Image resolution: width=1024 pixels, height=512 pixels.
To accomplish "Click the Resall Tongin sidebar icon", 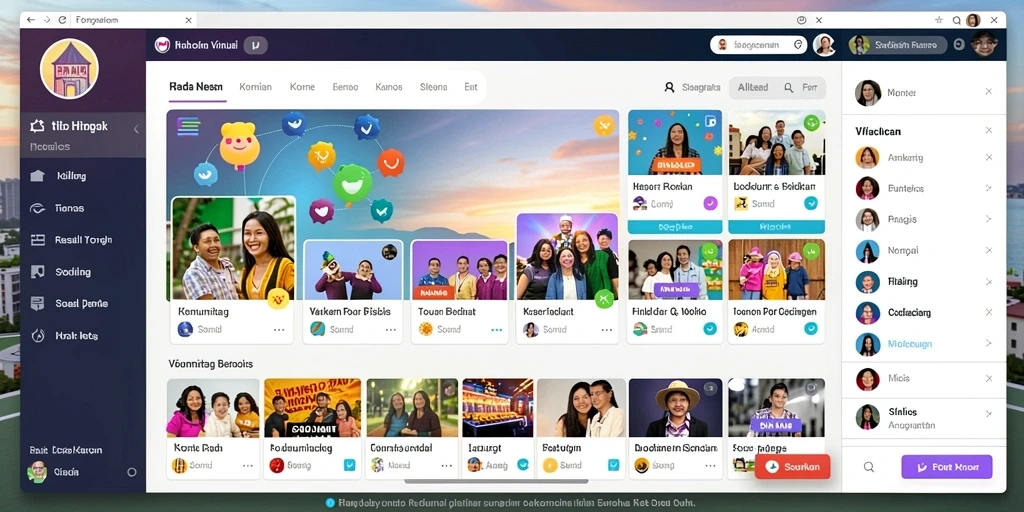I will 38,240.
